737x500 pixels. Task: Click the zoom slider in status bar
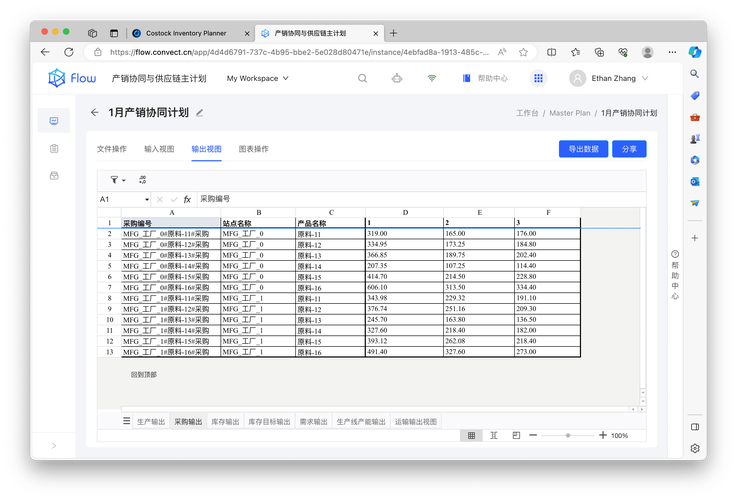click(567, 436)
